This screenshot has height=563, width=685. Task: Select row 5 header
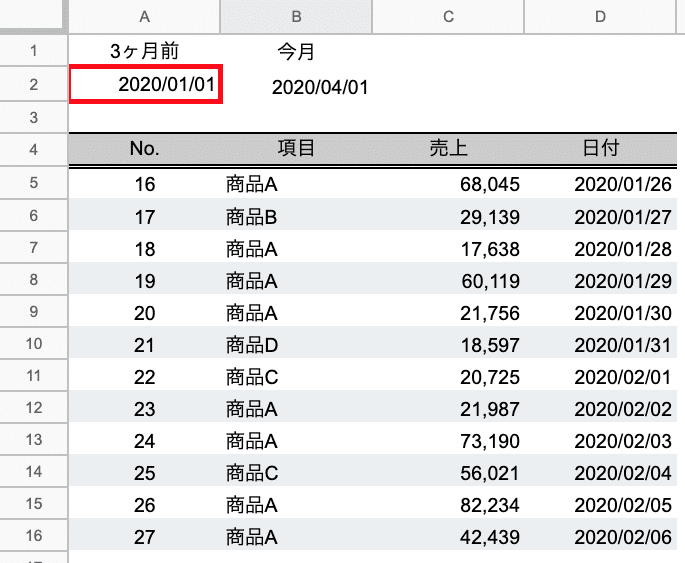coord(34,183)
